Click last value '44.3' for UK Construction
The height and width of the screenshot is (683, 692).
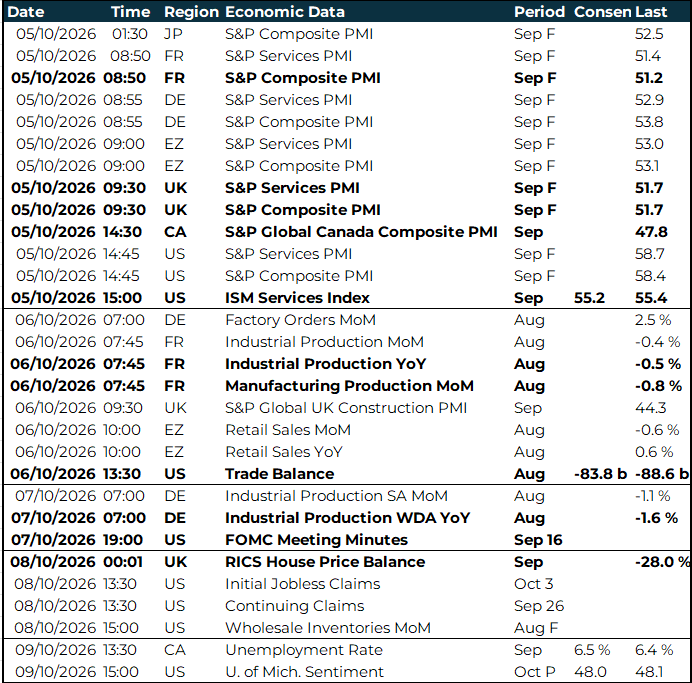click(650, 408)
